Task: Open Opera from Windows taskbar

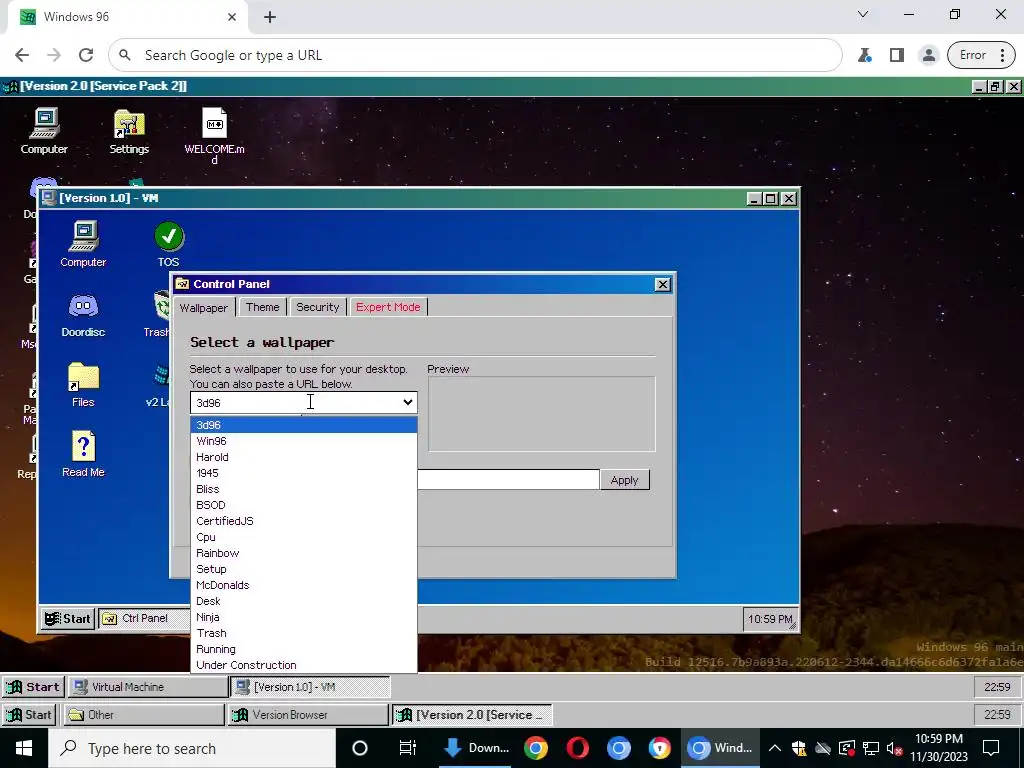Action: 577,748
